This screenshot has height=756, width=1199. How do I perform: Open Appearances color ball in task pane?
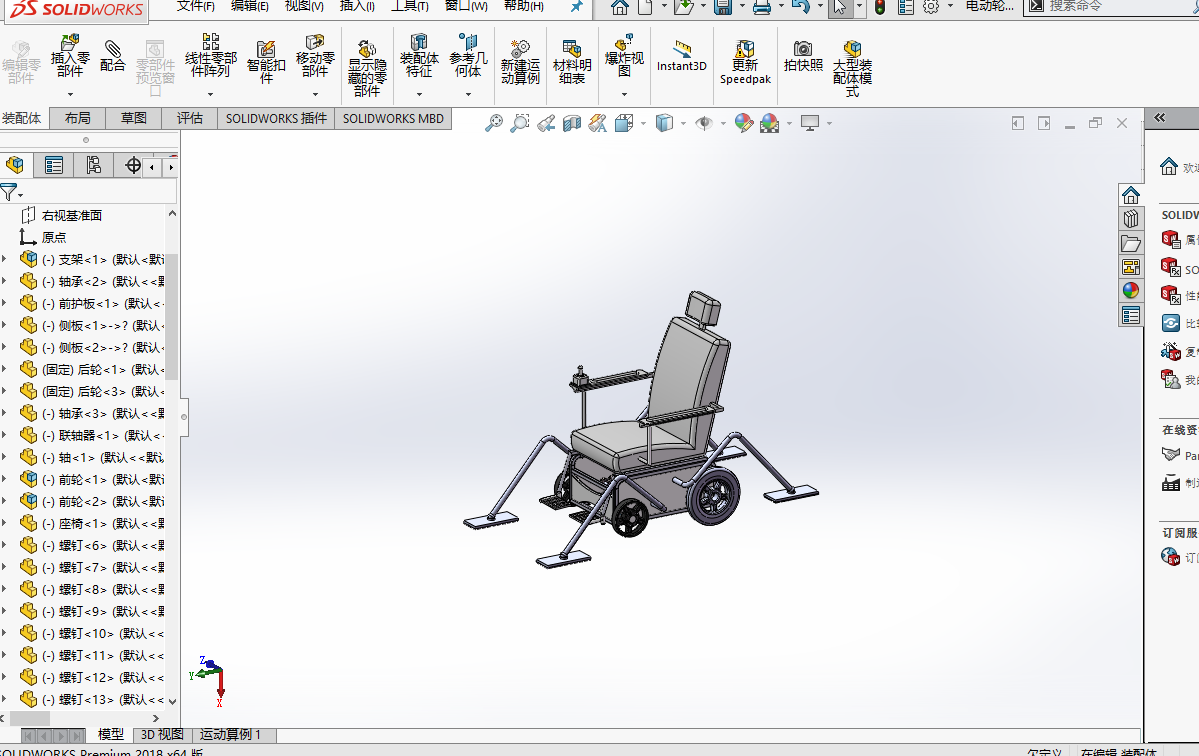(1131, 290)
